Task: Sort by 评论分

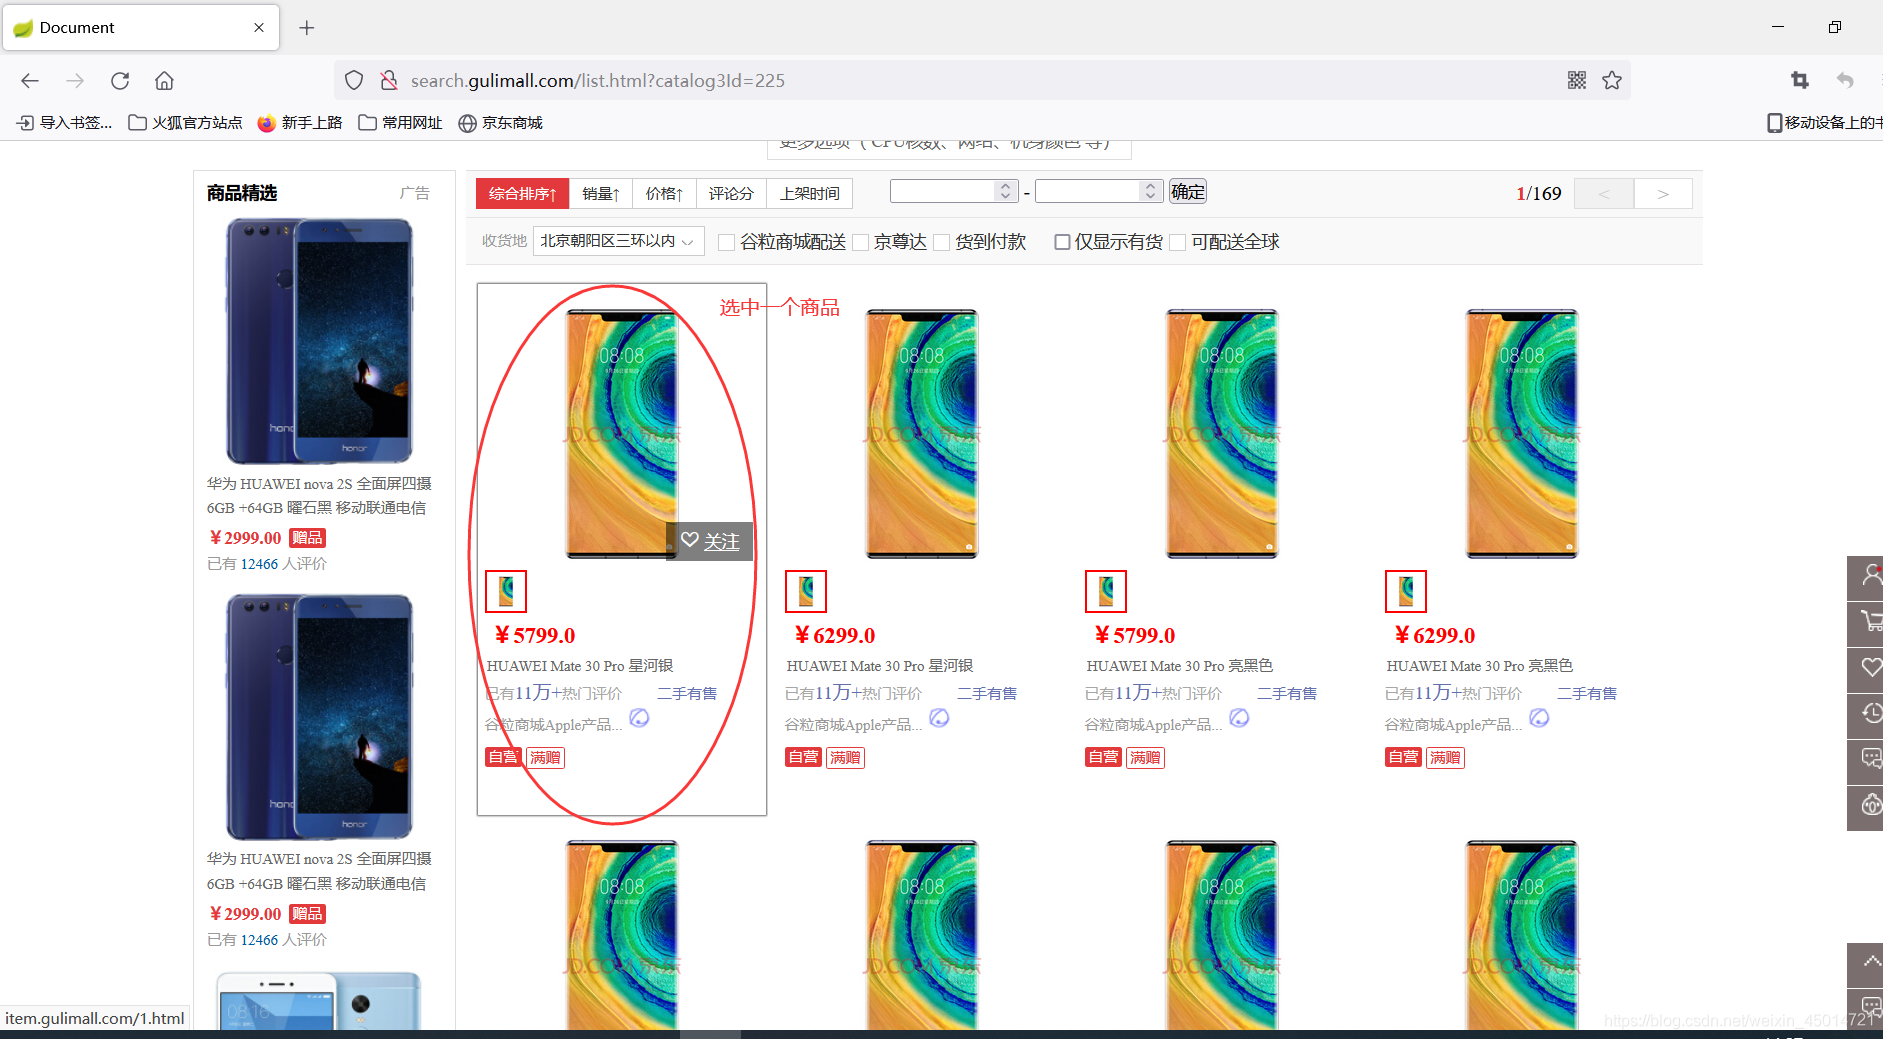Action: coord(731,194)
